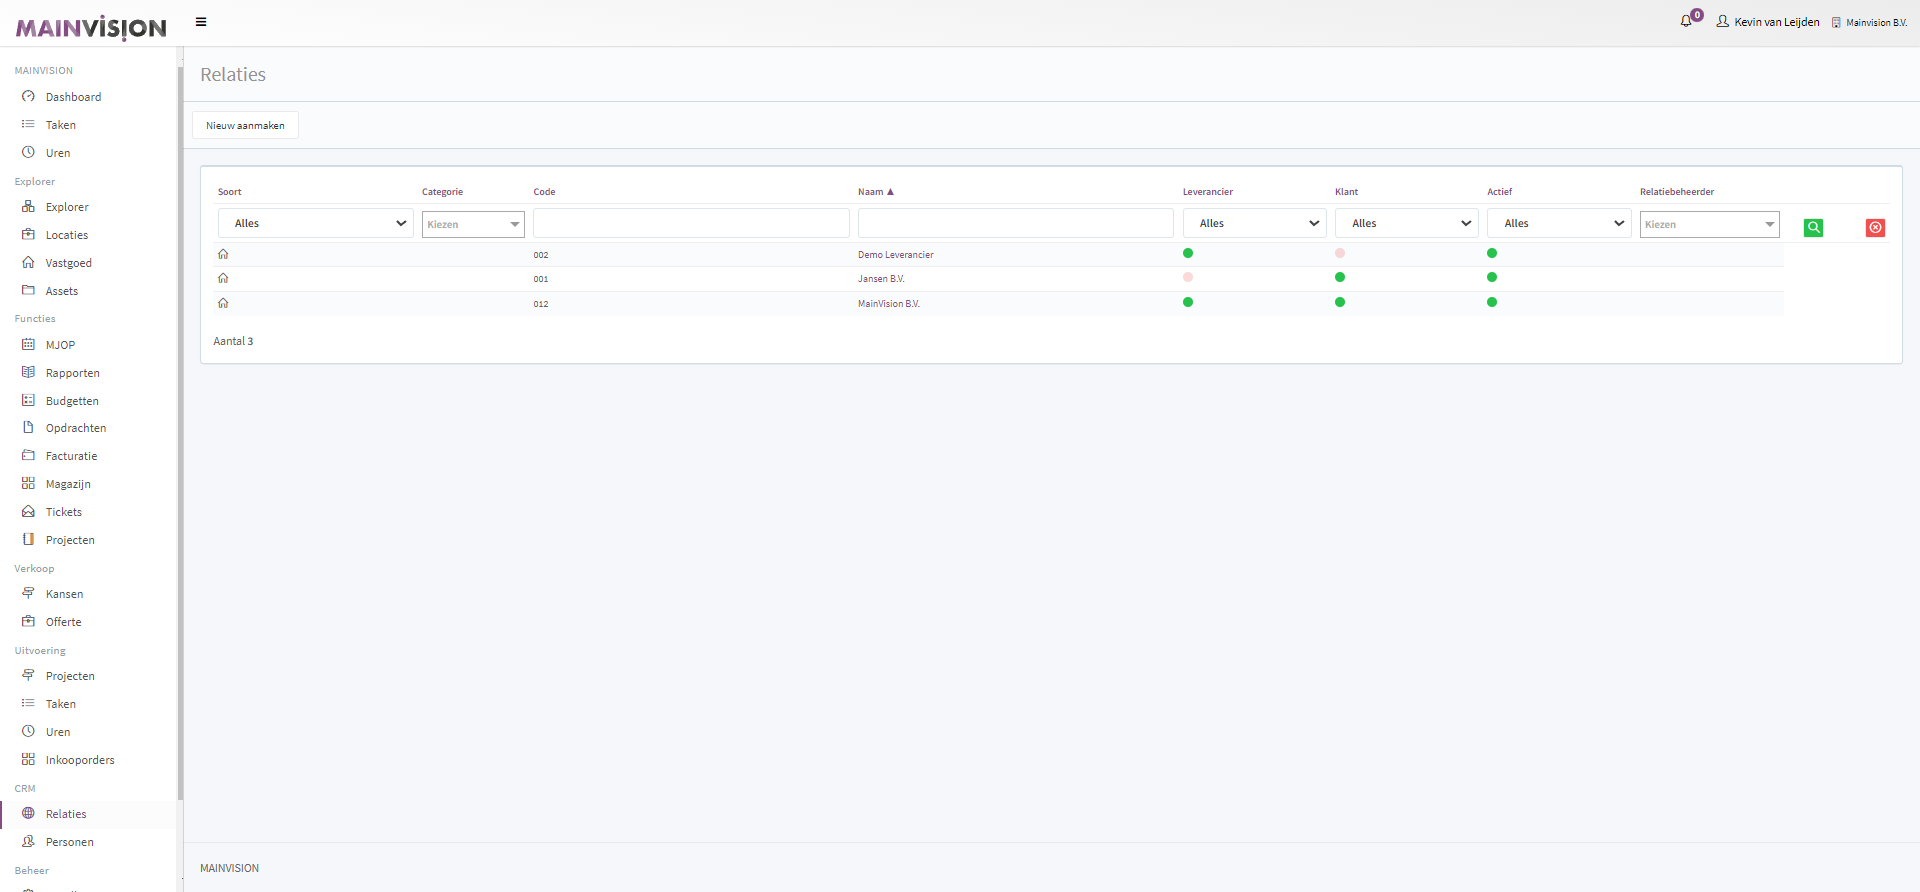Open the Soort filter dropdown

point(315,223)
